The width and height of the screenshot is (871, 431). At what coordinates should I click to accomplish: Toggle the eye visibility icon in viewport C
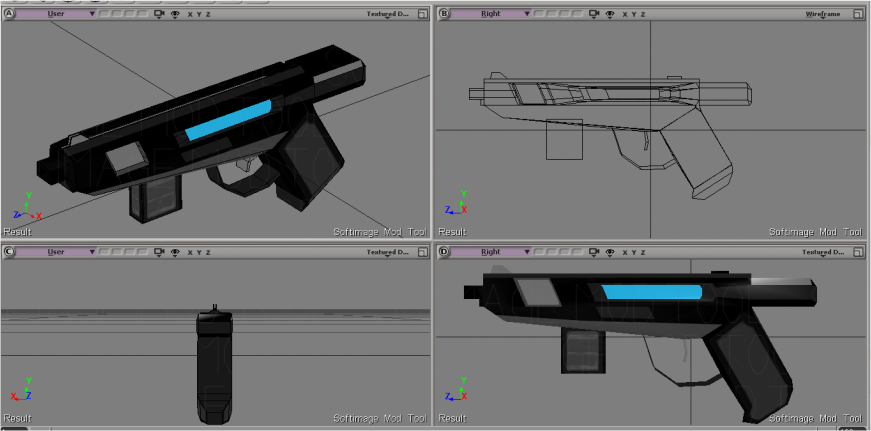click(x=175, y=252)
